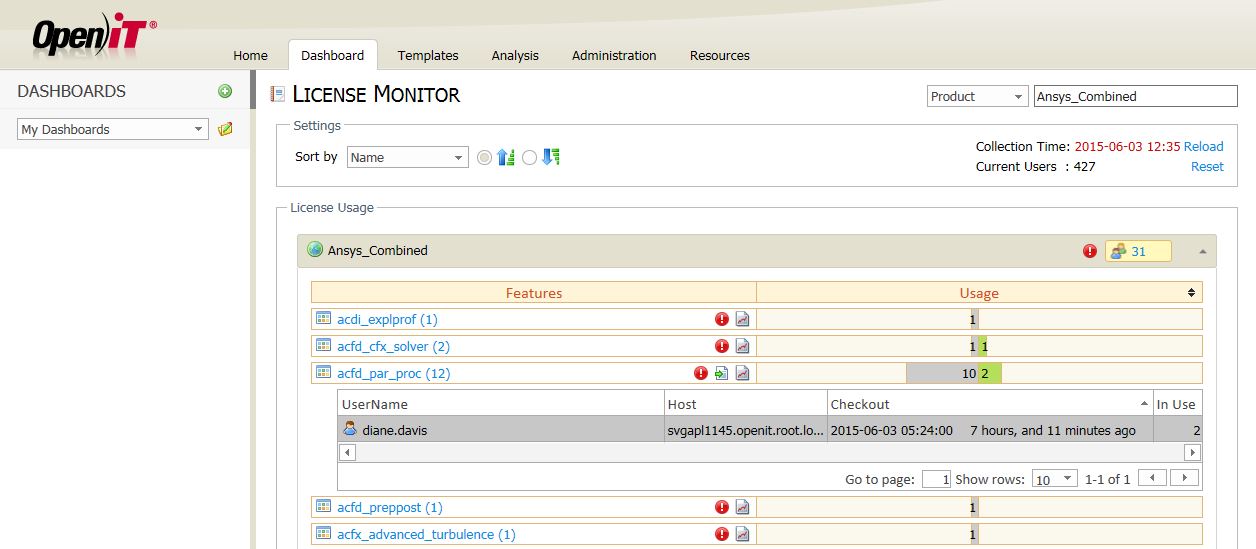The image size is (1256, 549).
Task: Click the Reload link
Action: click(x=1204, y=146)
